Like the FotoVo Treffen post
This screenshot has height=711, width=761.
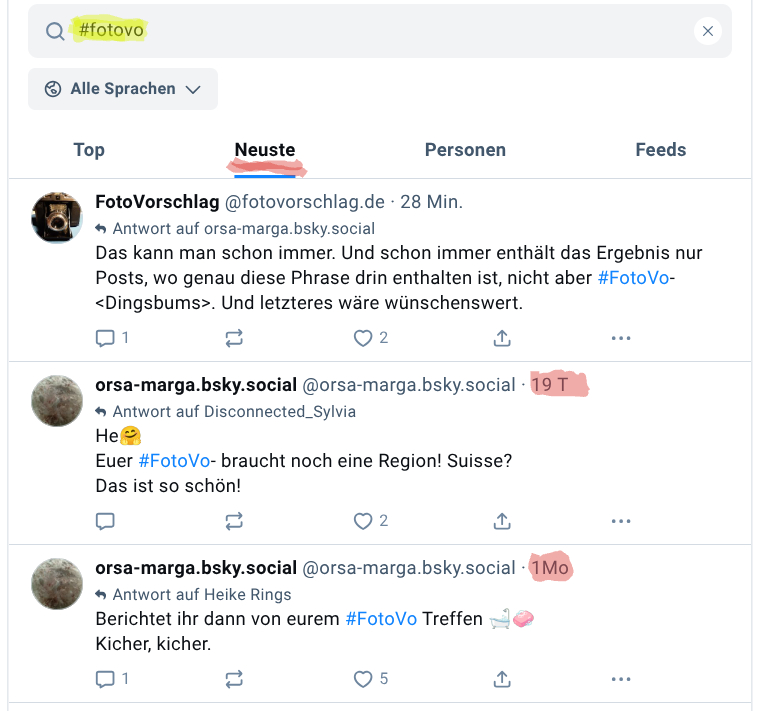(x=363, y=679)
